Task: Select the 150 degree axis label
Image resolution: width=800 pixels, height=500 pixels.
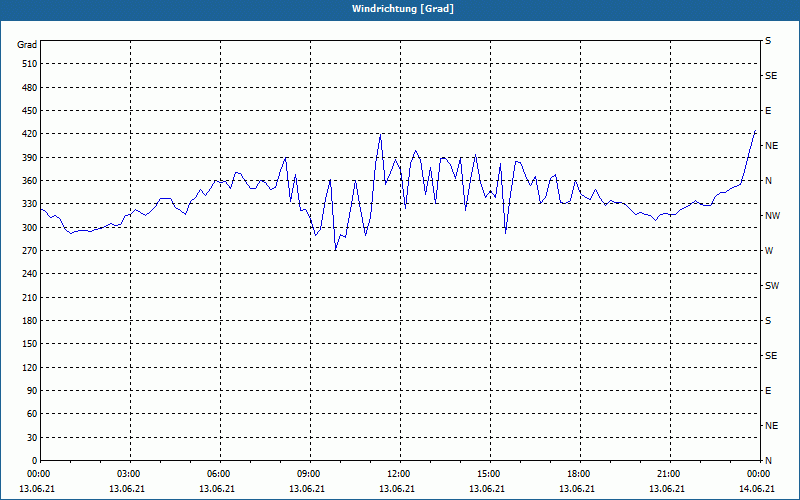Action: click(30, 344)
